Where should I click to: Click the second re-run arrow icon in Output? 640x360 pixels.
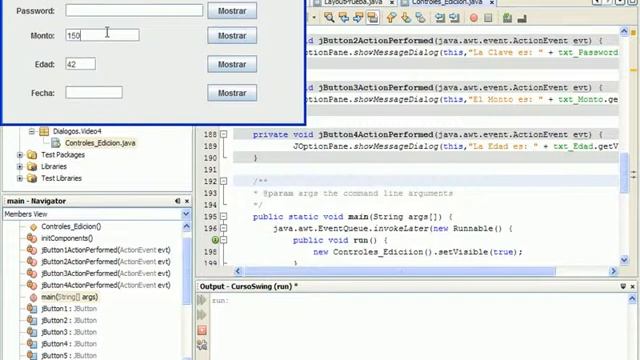202,315
